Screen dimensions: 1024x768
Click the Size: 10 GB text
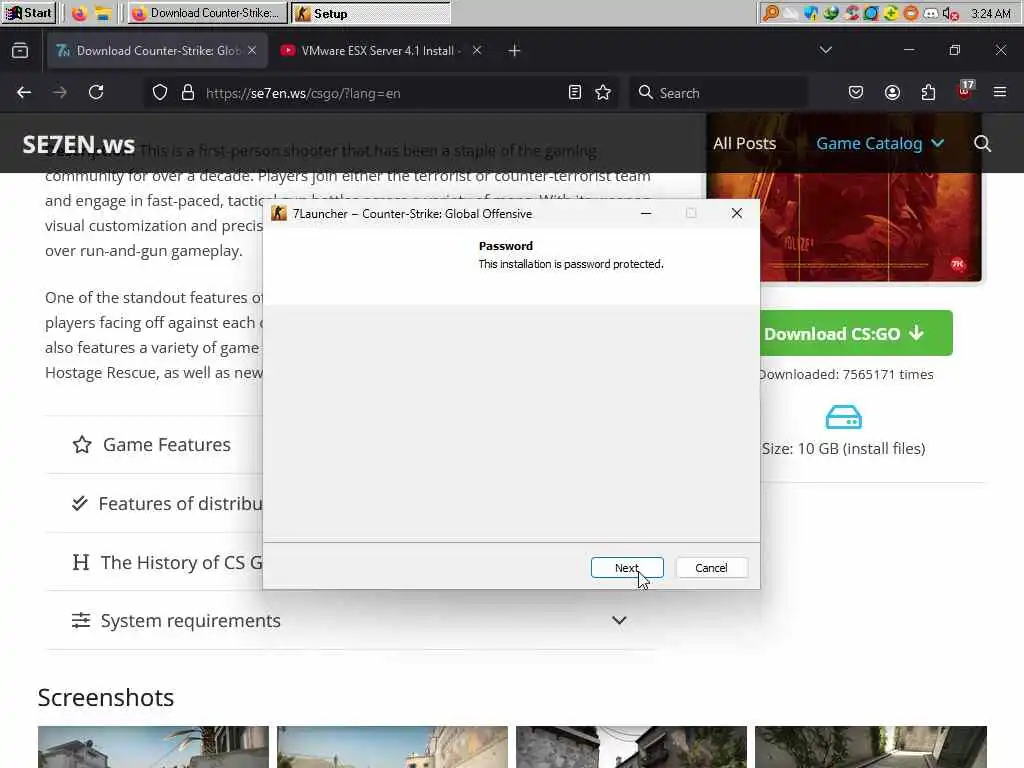(x=844, y=449)
